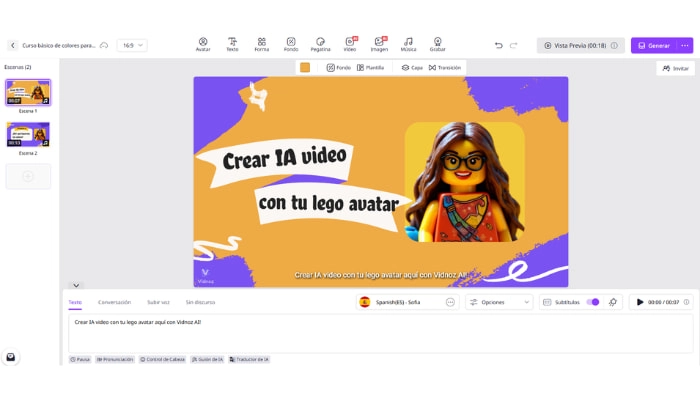The image size is (700, 400).
Task: Switch to the Sin discurso tab
Action: (200, 302)
